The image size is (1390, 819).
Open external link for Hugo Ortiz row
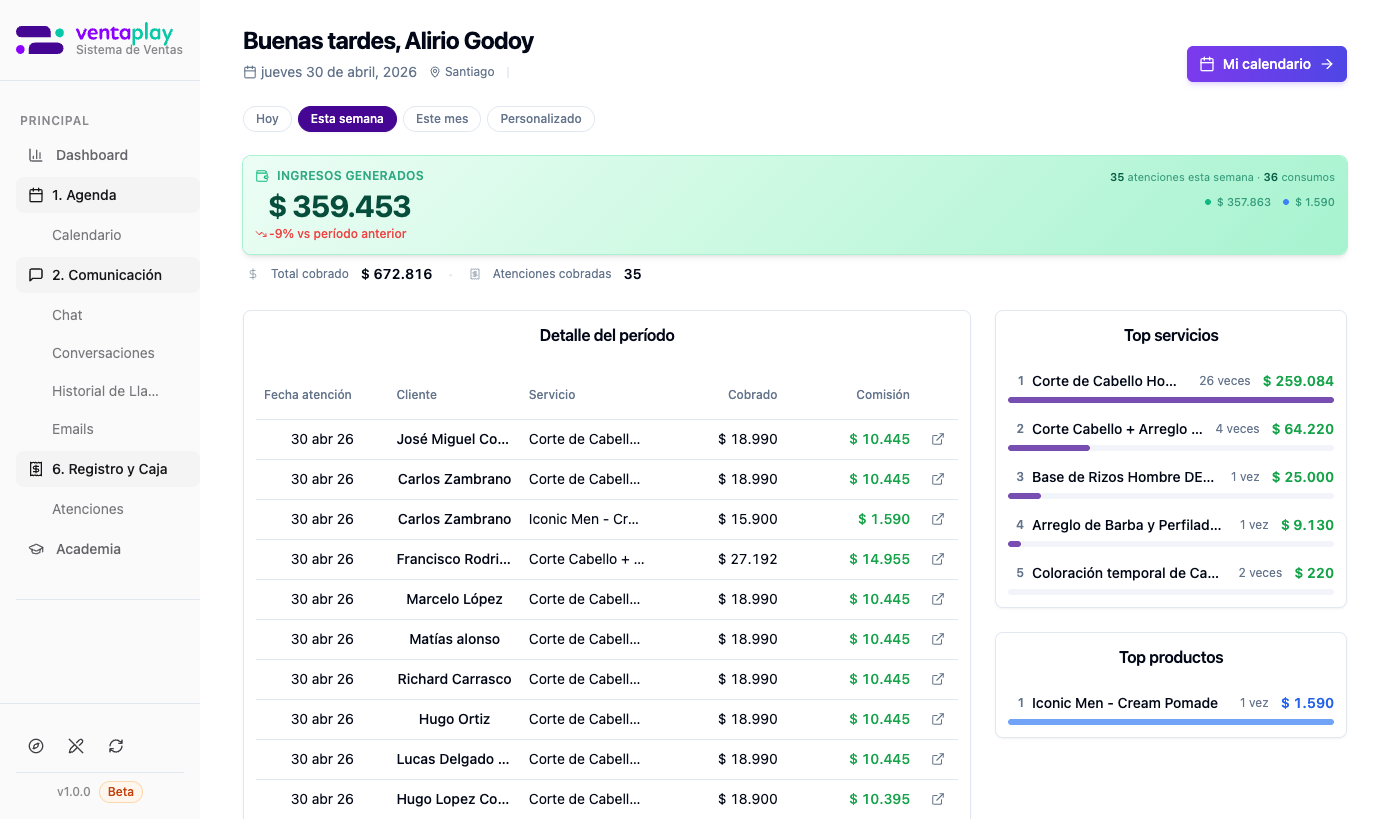(938, 719)
